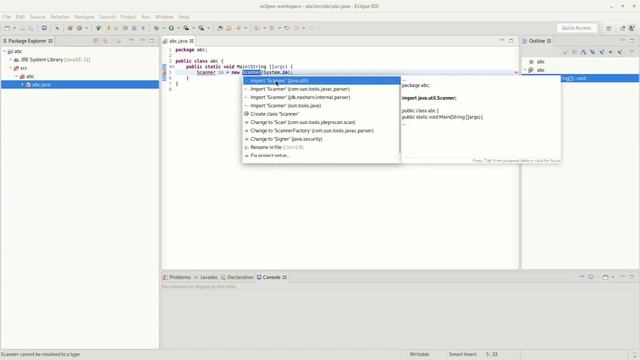Open the Package Explorer view menu
Screen dimensions: 640x360
tap(131, 41)
